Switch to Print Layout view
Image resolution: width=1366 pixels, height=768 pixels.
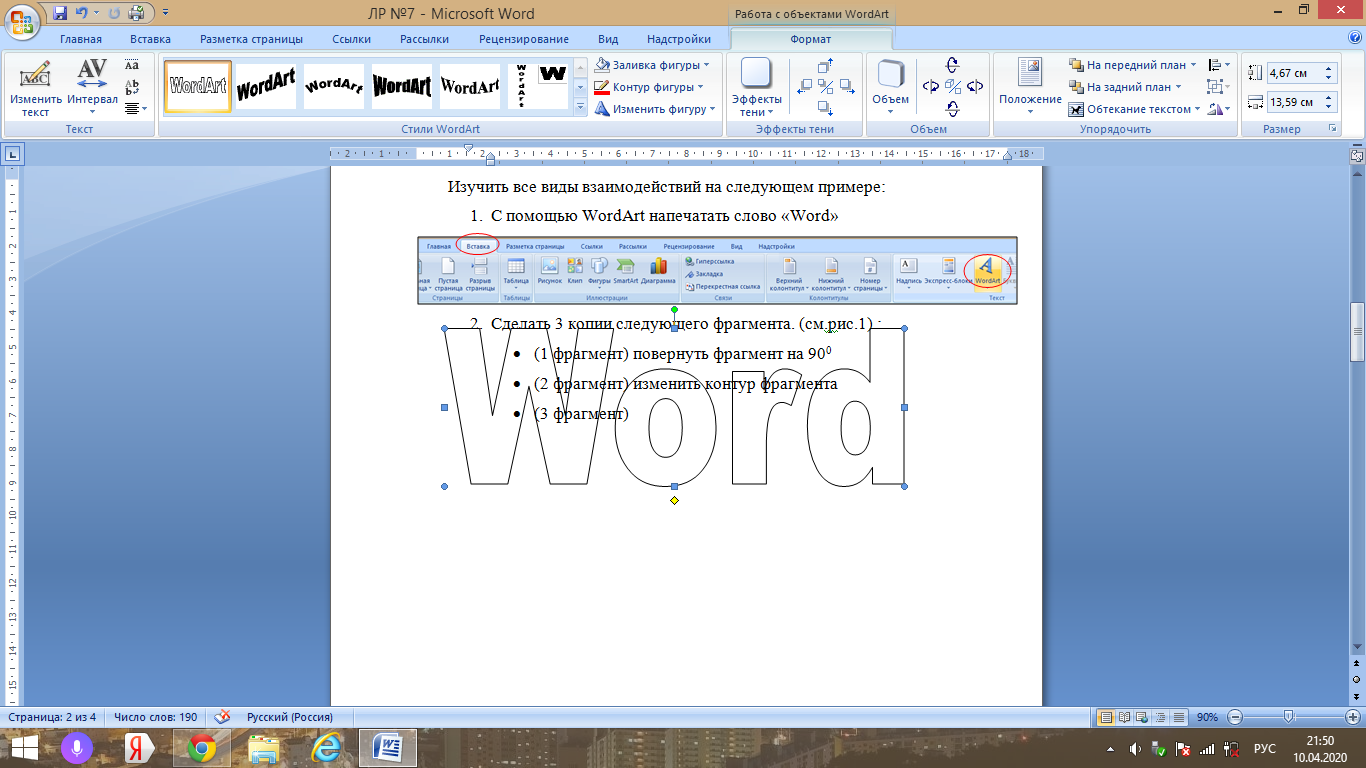pyautogui.click(x=1106, y=717)
